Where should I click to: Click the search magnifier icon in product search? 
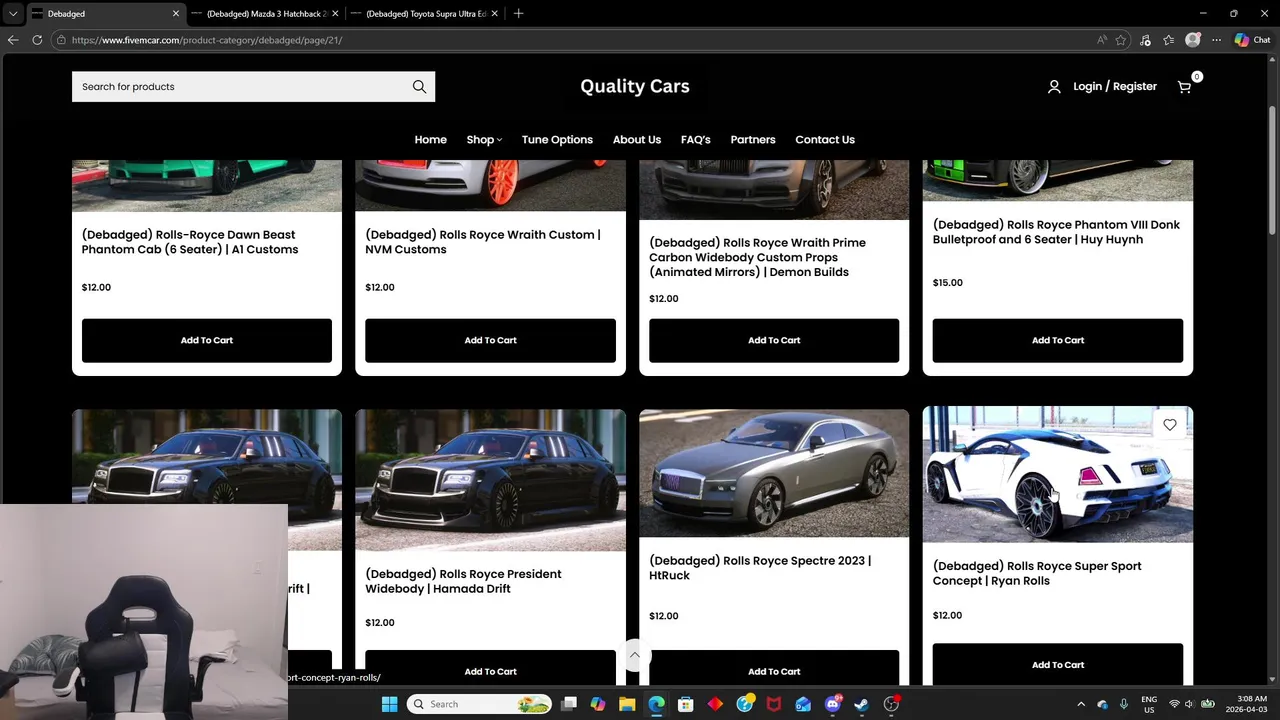(419, 87)
